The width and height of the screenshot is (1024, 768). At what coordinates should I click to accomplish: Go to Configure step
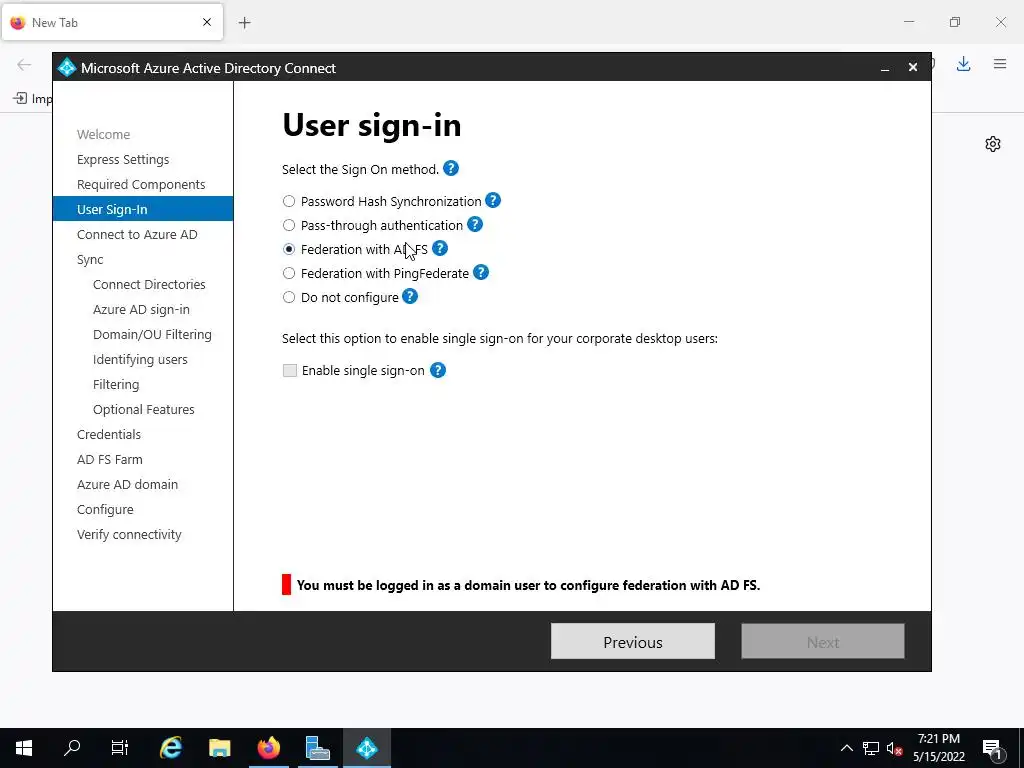(105, 509)
